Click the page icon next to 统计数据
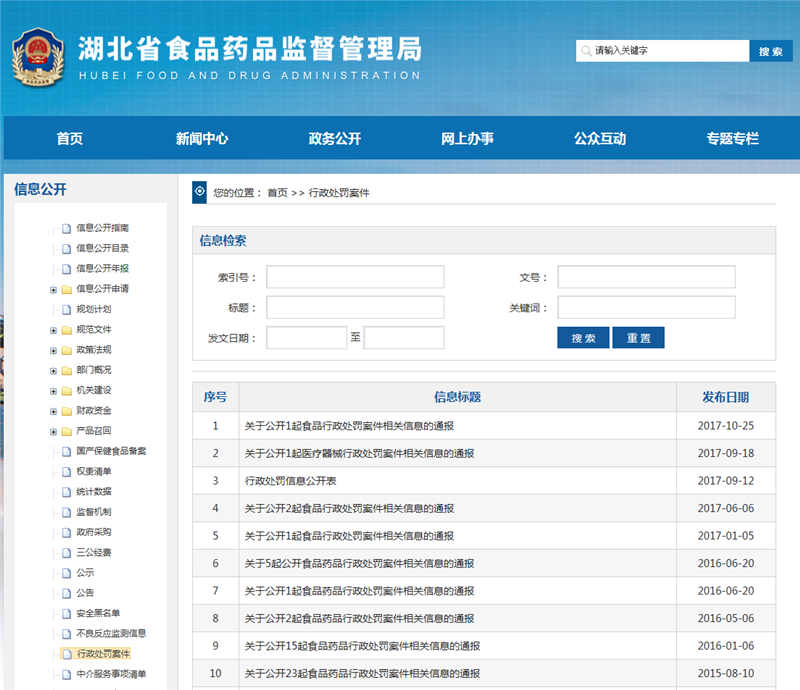The width and height of the screenshot is (800, 690). (66, 492)
